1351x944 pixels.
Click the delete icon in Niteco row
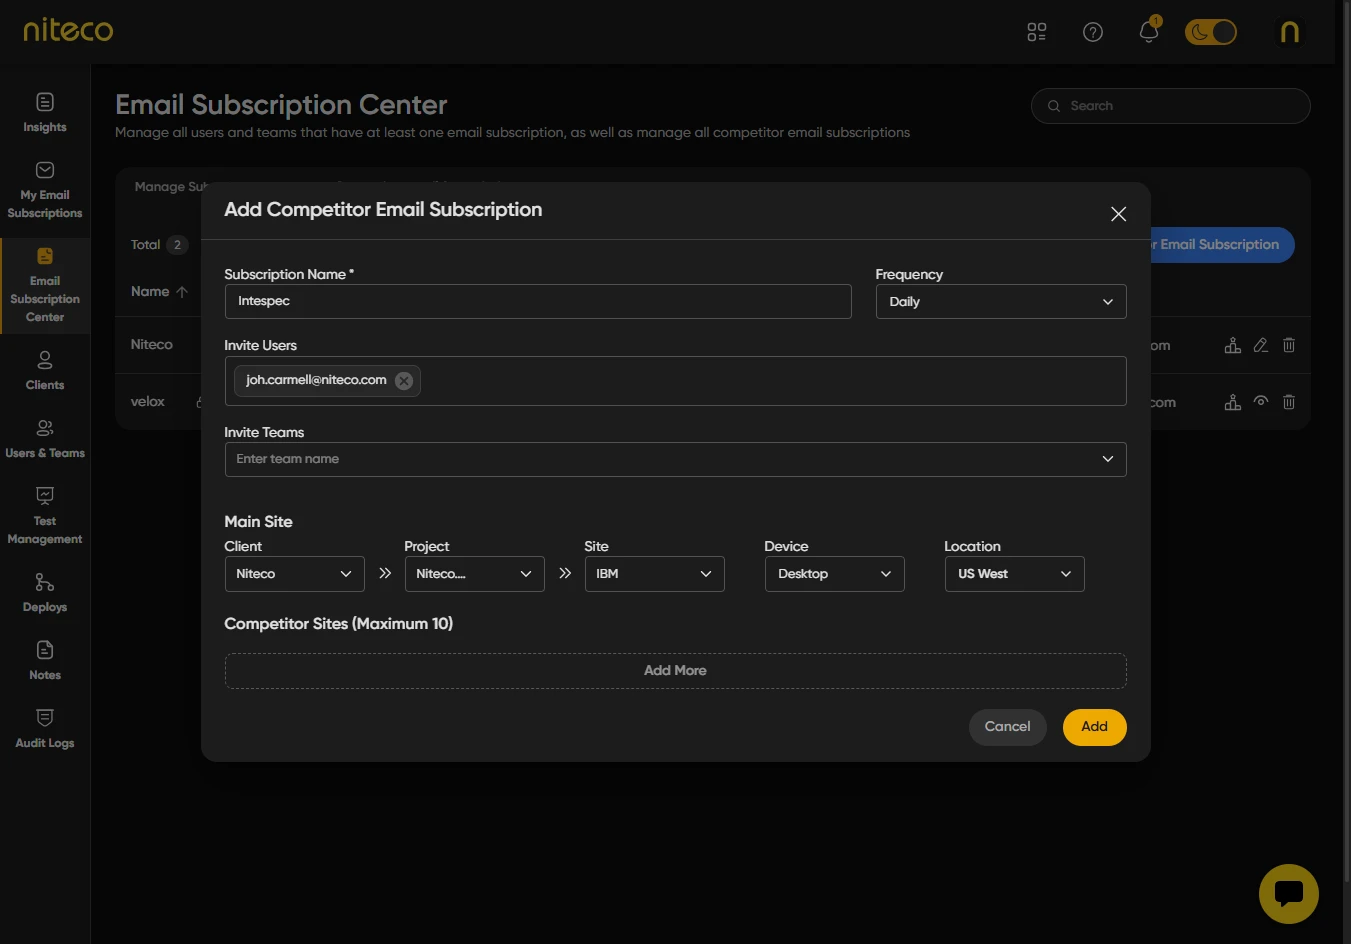[x=1289, y=345]
